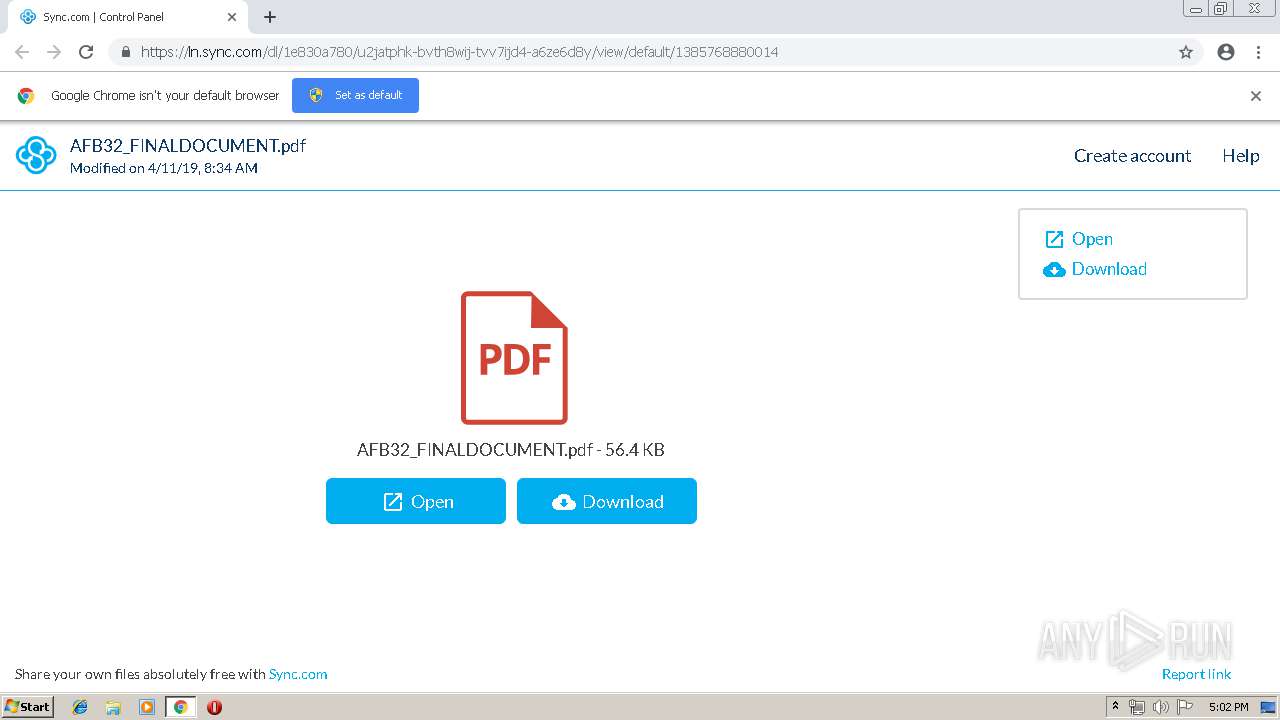Close the Sync.com Control Panel tab
Screen dimensions: 1280x720
tap(232, 17)
